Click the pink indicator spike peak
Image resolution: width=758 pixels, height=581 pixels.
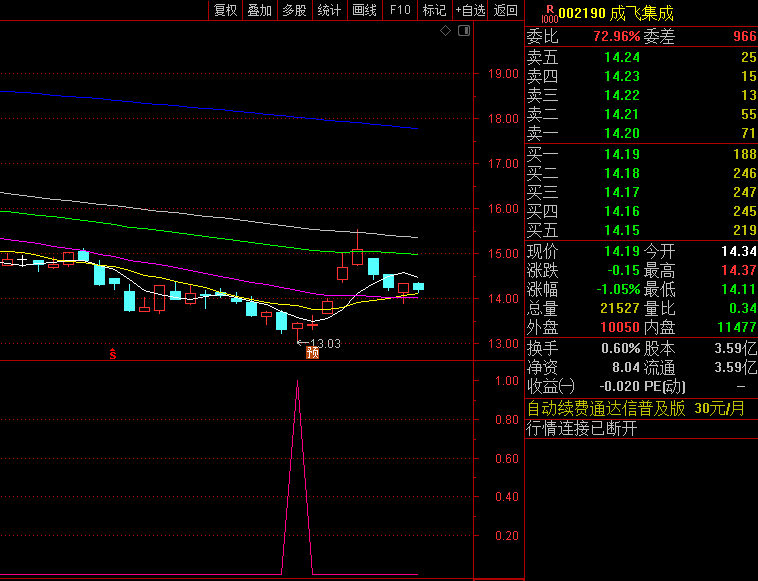point(297,382)
